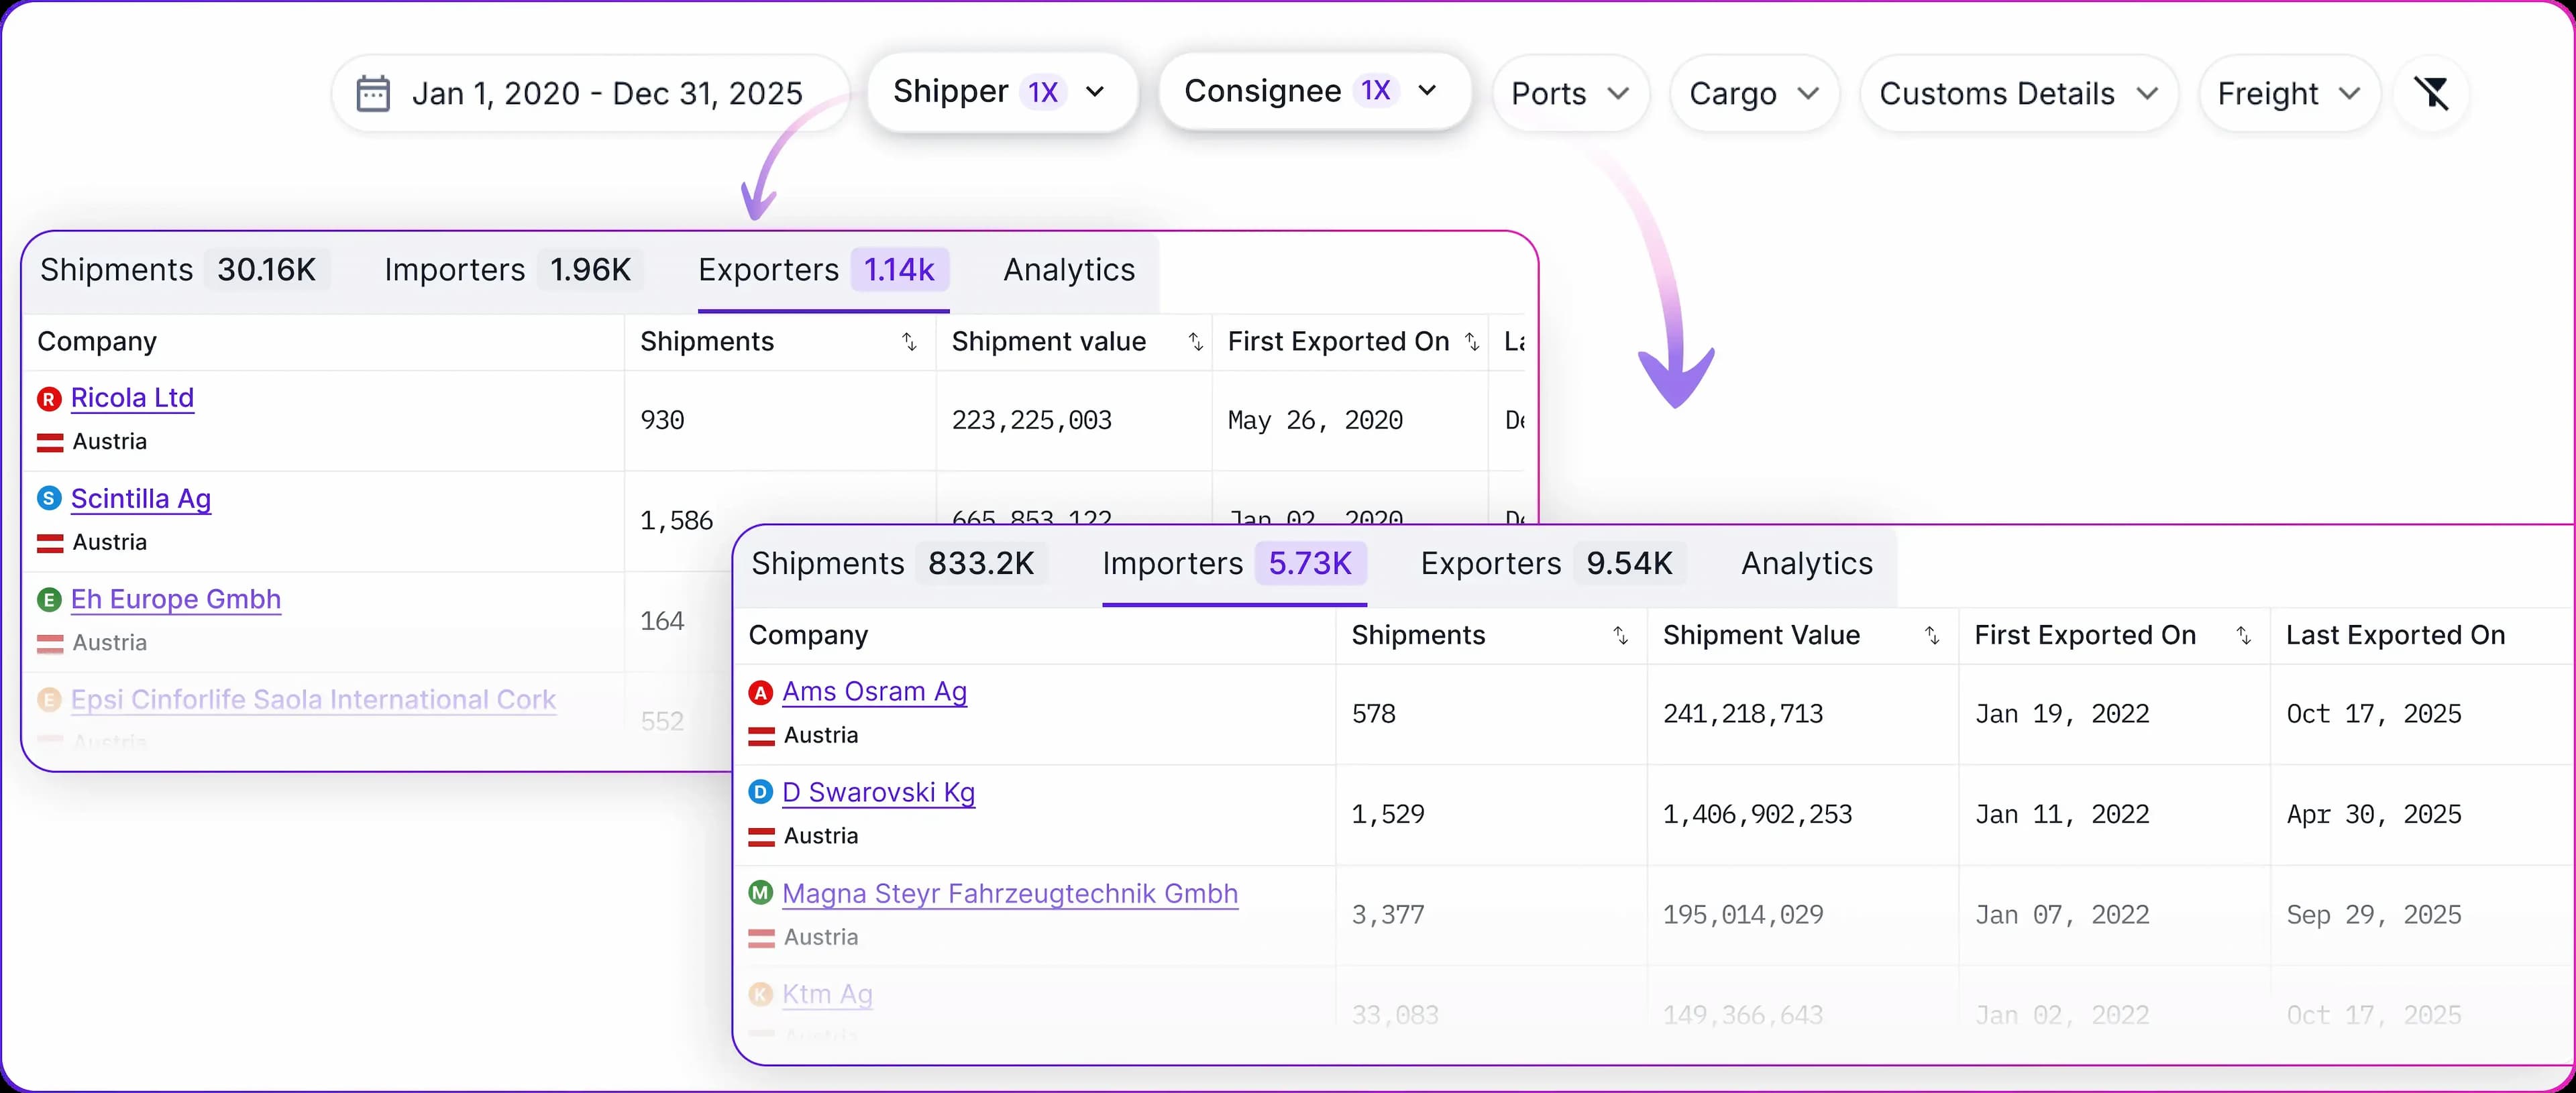Sort Importers table by First Exported On
The image size is (2576, 1093).
pos(2243,636)
